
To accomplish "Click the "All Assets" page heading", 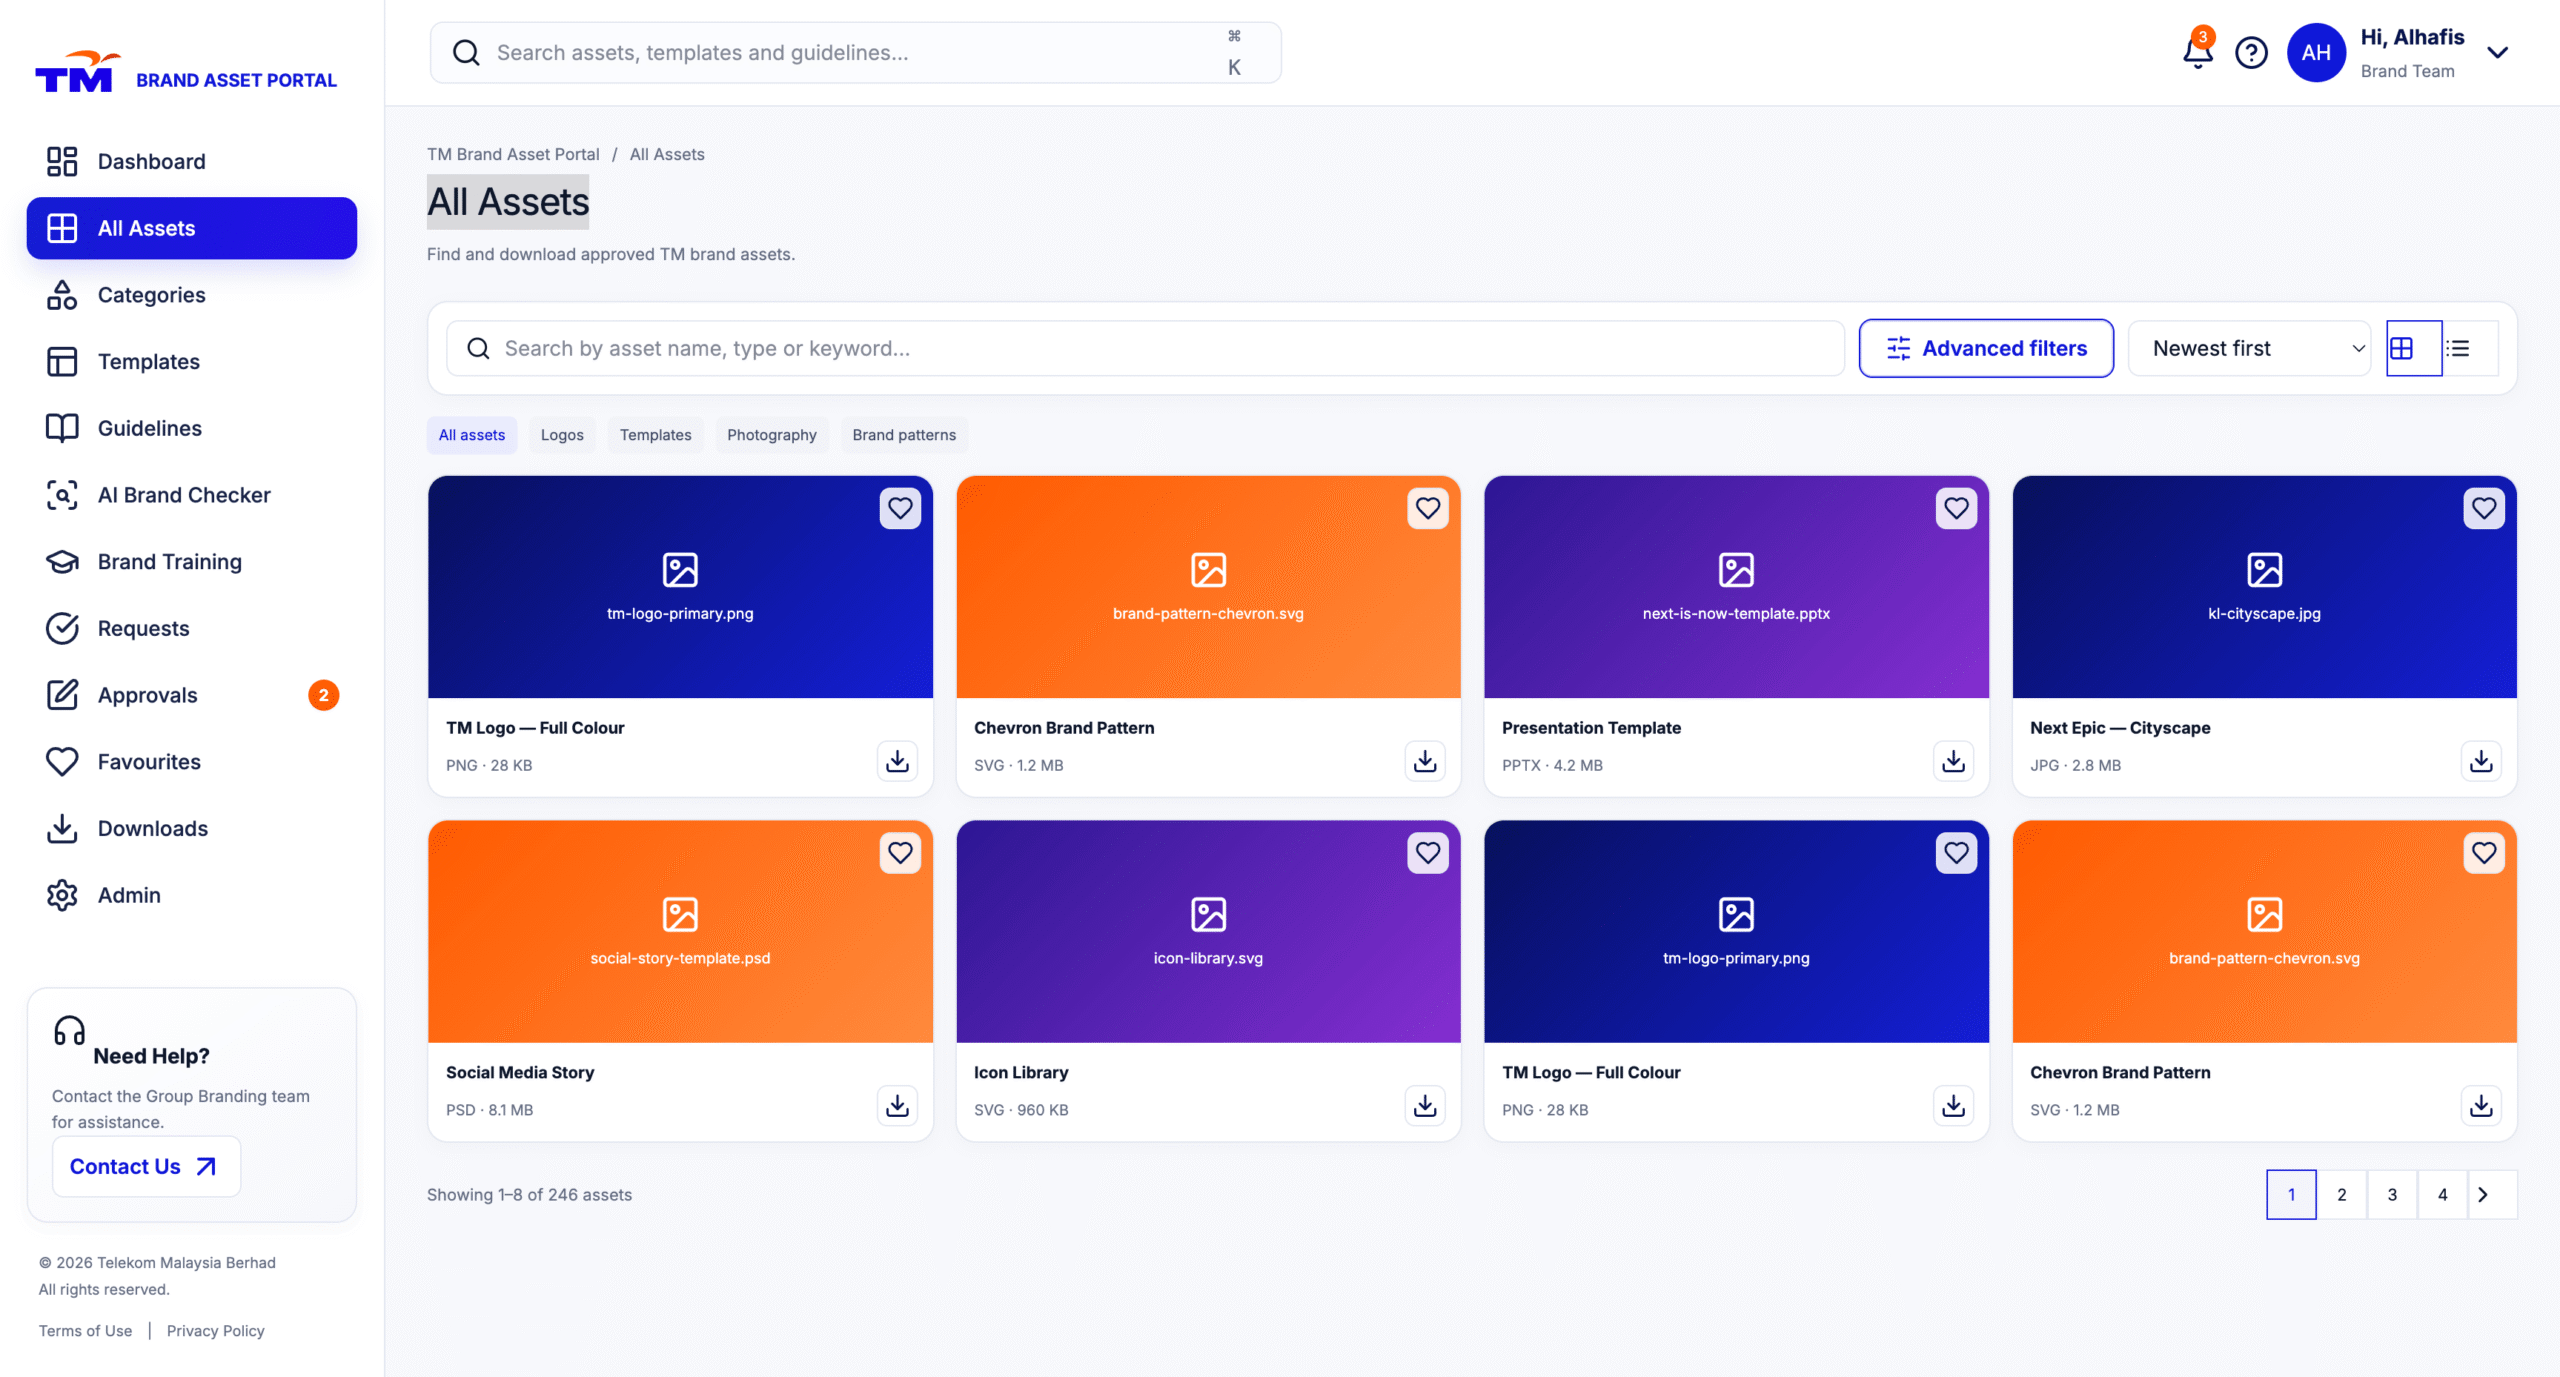I will coord(508,202).
